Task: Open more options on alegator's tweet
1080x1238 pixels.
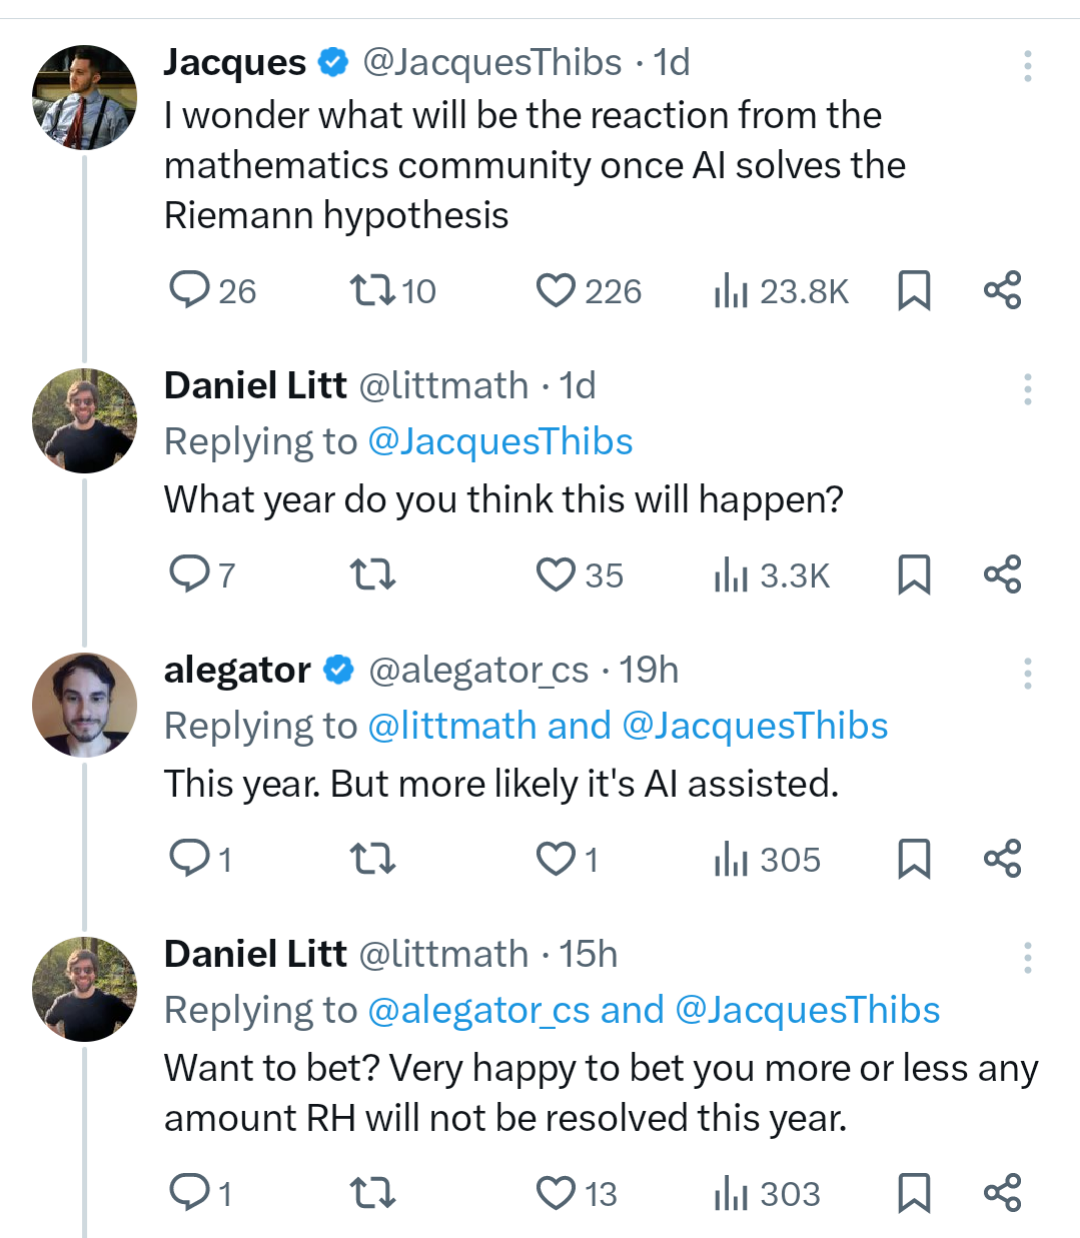Action: tap(1027, 673)
